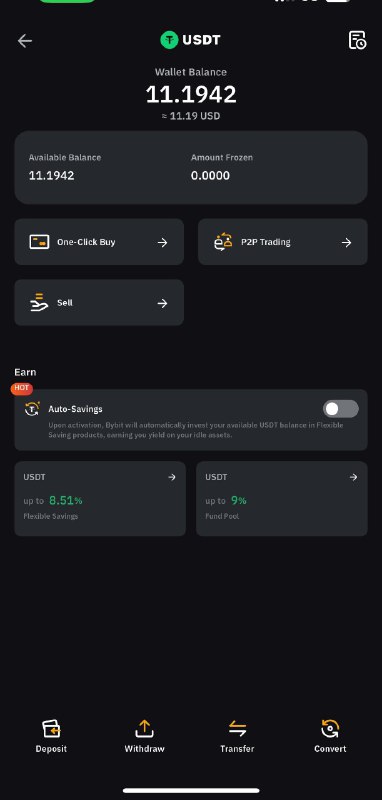The image size is (382, 800).
Task: Open the transaction history icon
Action: (x=357, y=40)
